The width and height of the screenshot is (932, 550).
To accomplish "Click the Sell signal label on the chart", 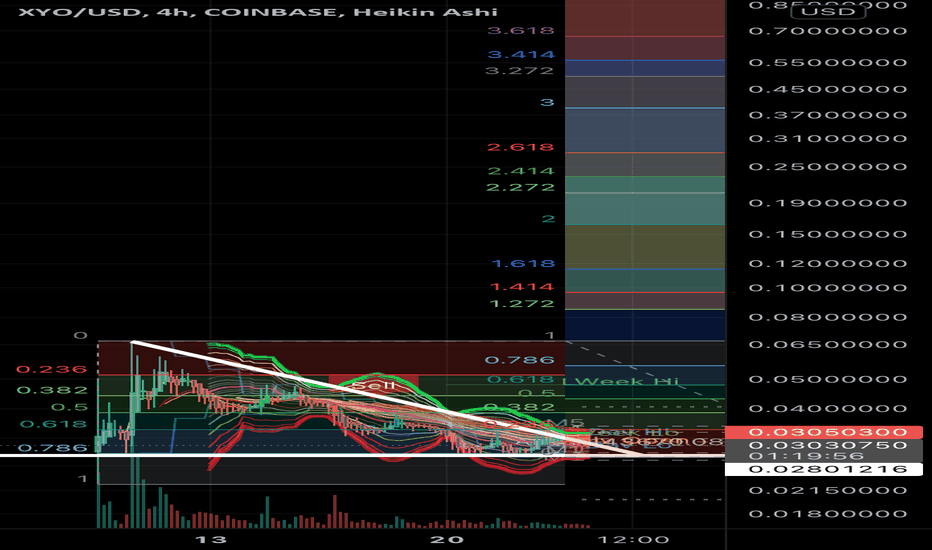I will pyautogui.click(x=373, y=385).
